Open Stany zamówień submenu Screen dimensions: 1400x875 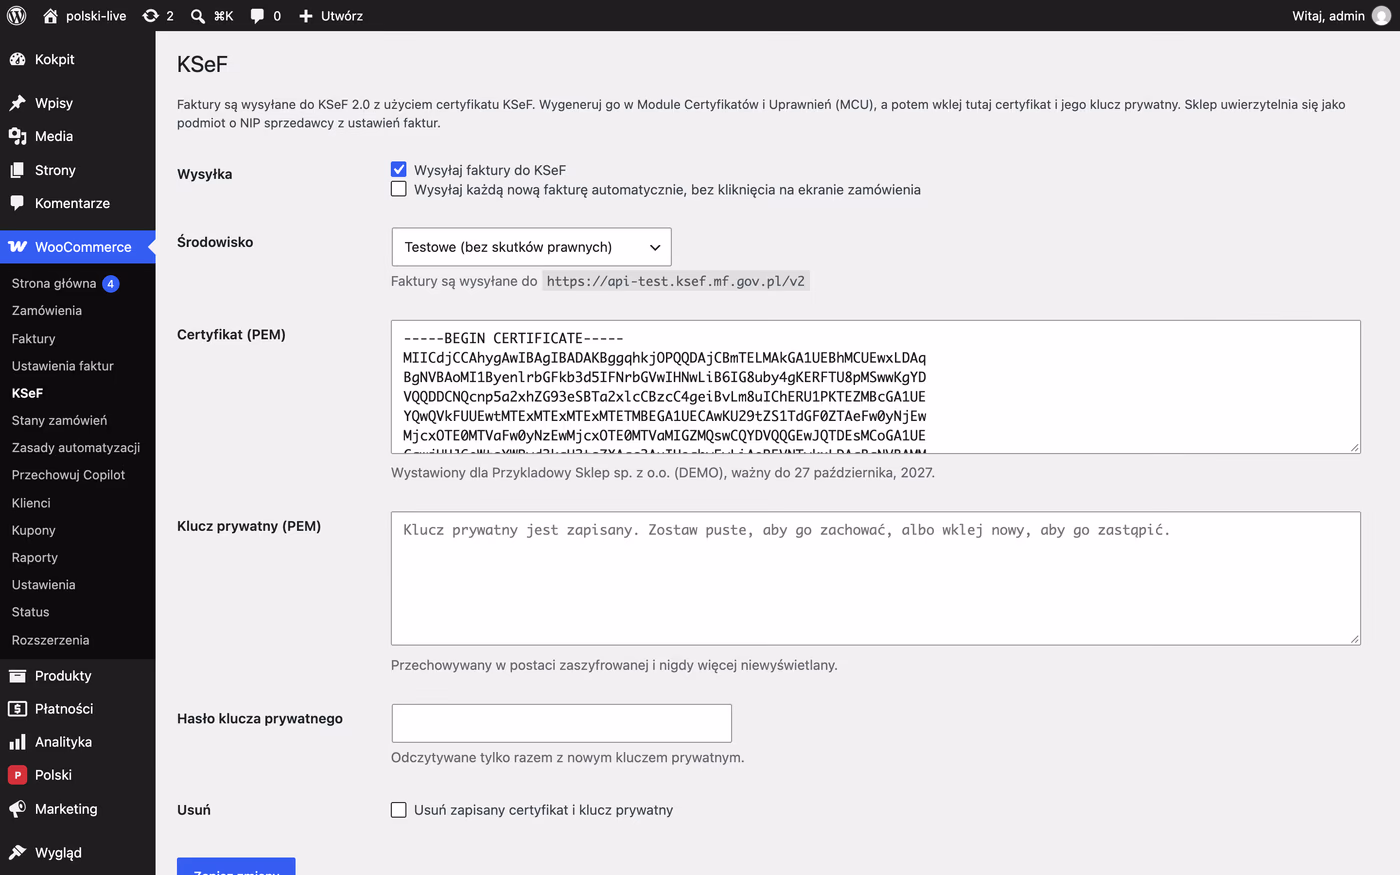[59, 421]
